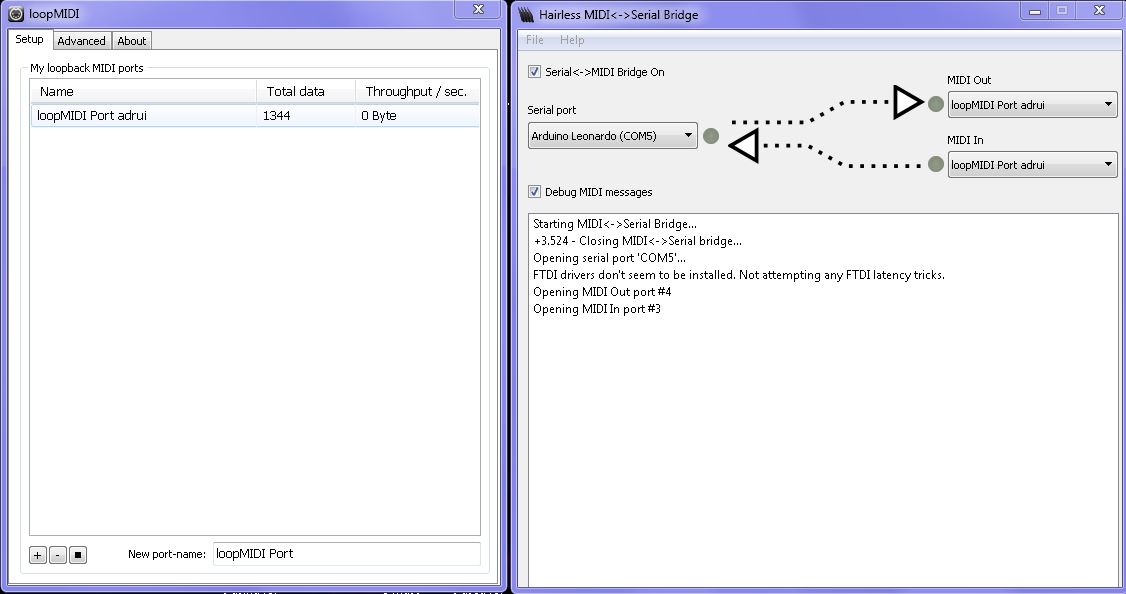1126x594 pixels.
Task: Open the Serial port dropdown Arduino Leonardo (COM5)
Action: click(613, 136)
